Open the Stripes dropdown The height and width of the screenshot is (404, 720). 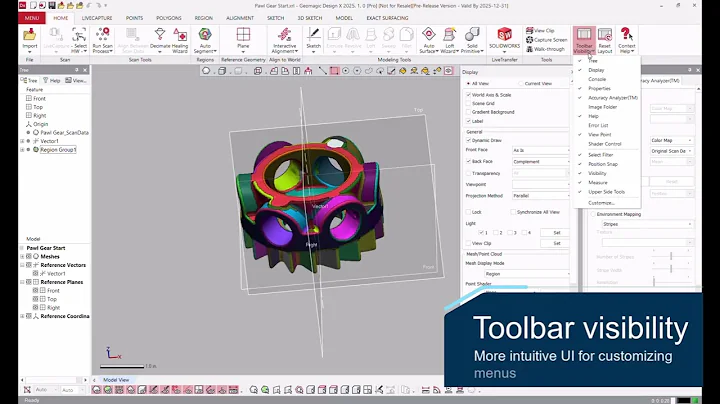[x=647, y=224]
